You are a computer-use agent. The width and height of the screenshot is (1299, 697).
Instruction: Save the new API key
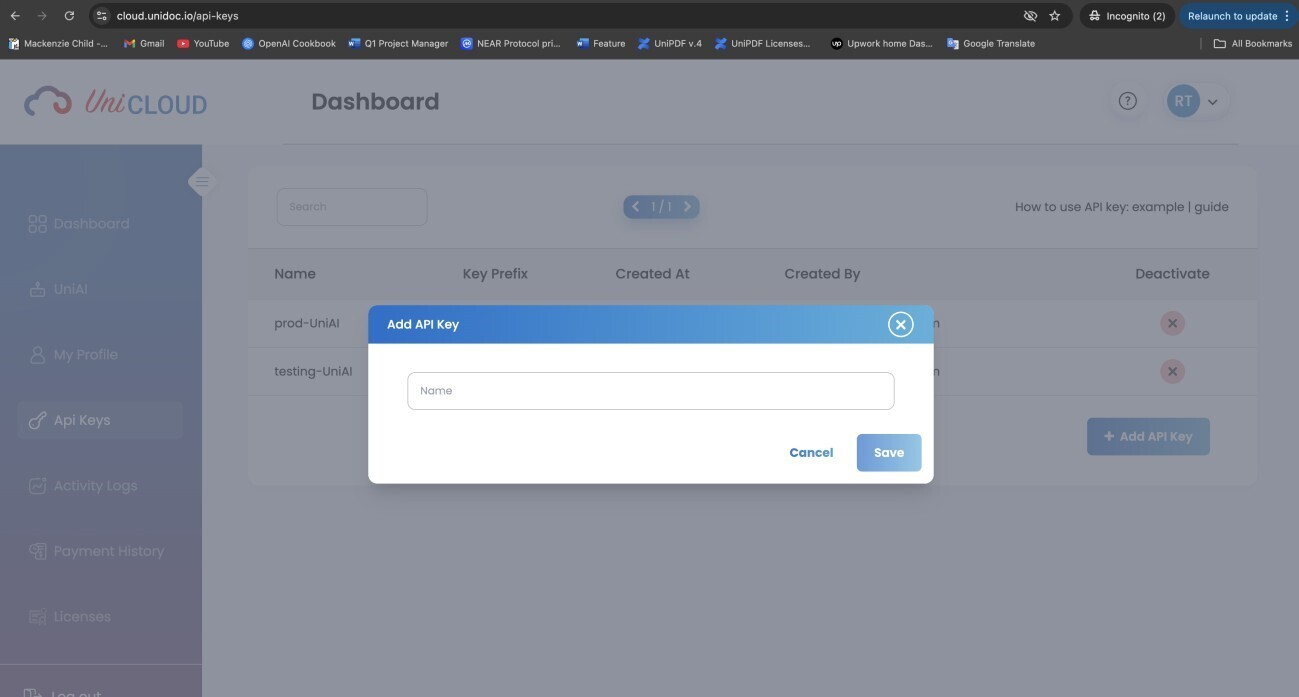point(887,452)
